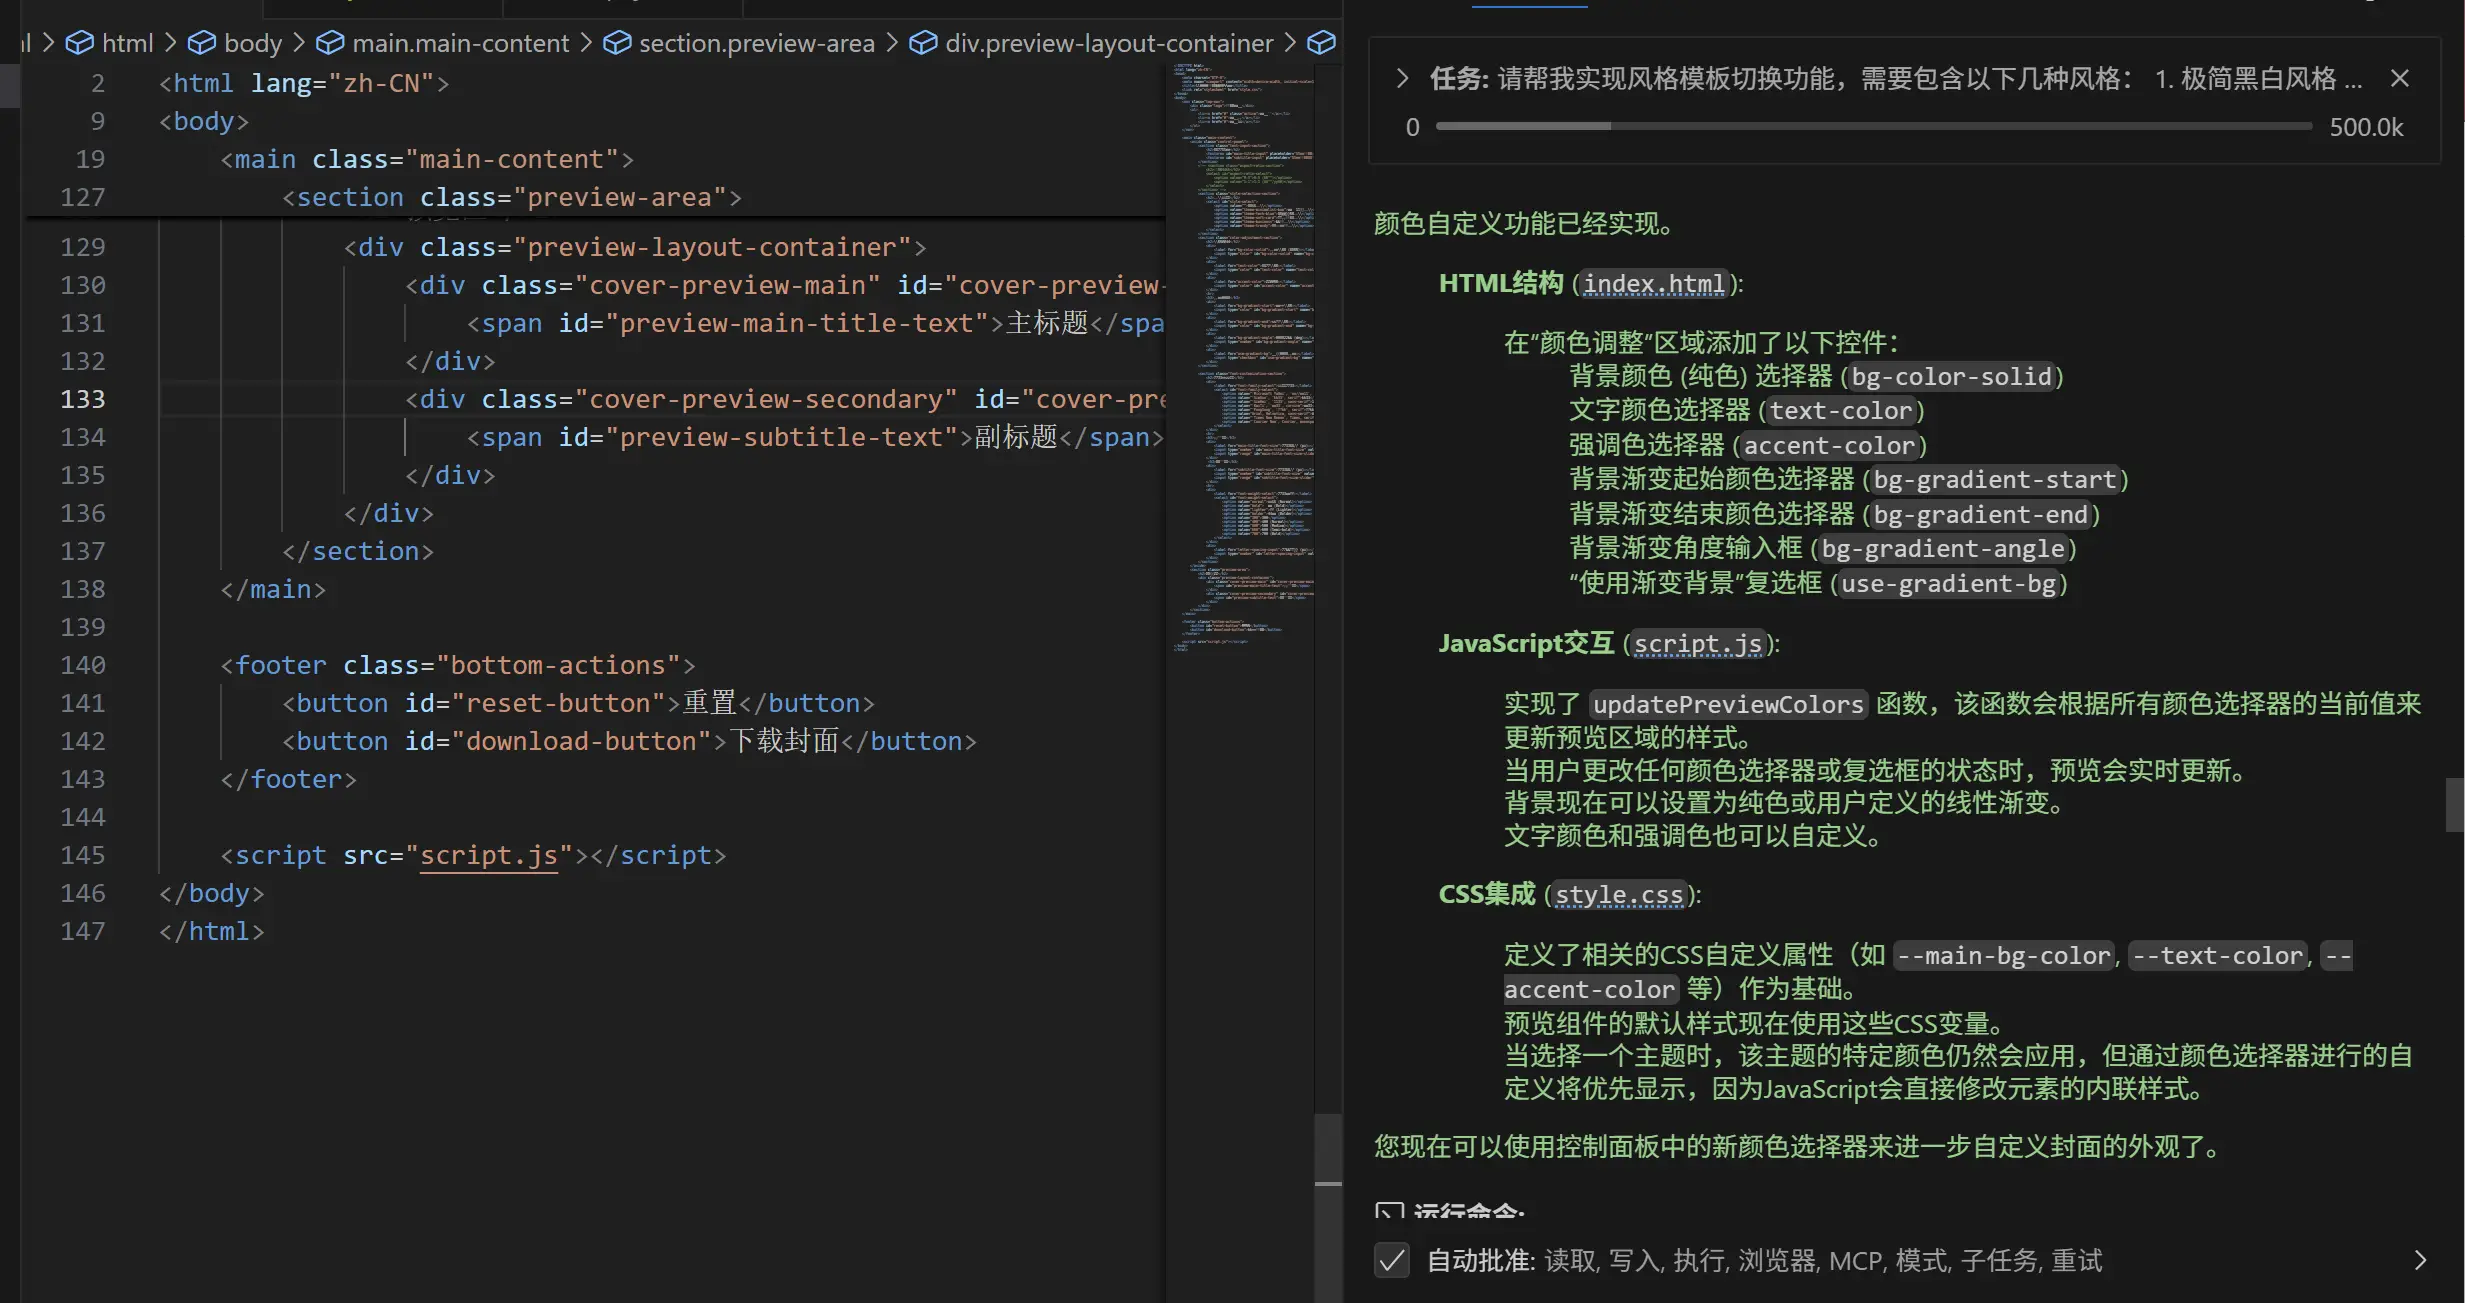
Task: Click the use-gradient-bg code chip
Action: (1949, 584)
